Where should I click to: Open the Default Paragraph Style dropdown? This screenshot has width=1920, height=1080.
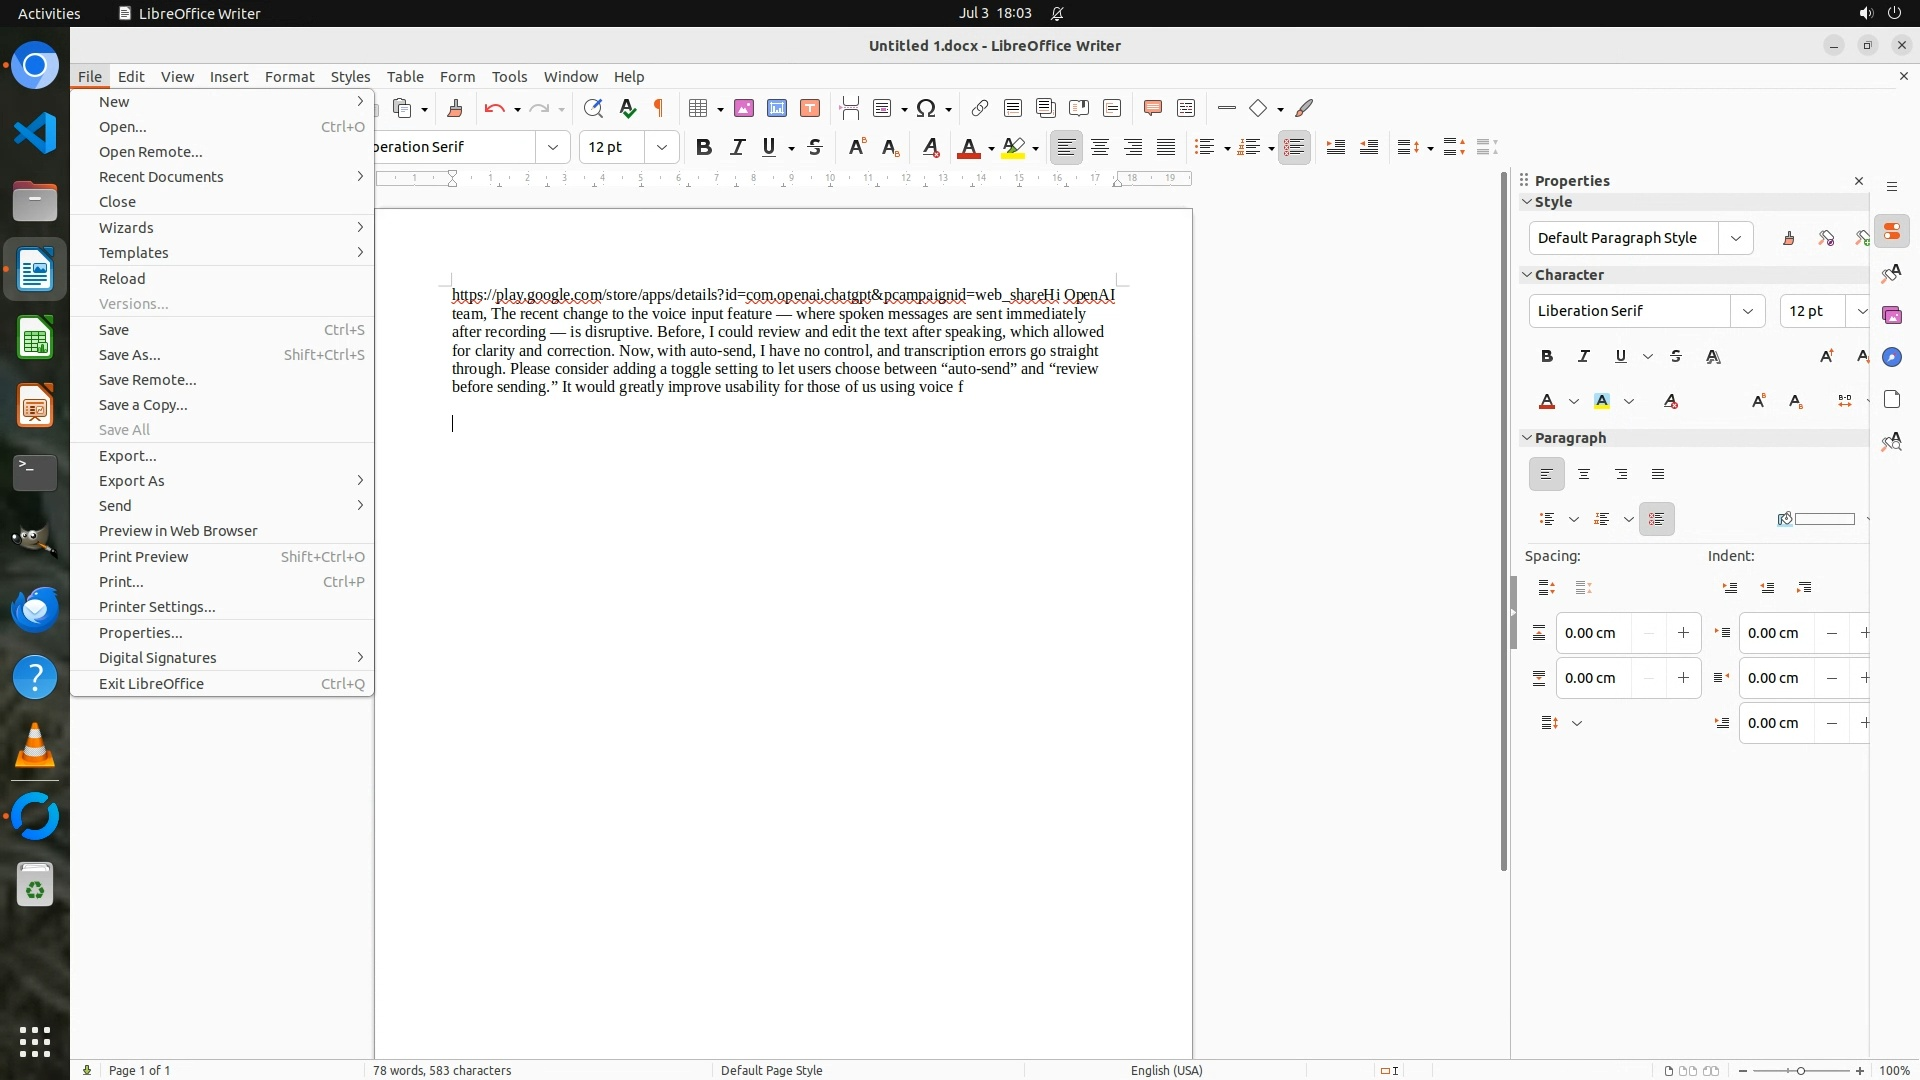pyautogui.click(x=1736, y=238)
